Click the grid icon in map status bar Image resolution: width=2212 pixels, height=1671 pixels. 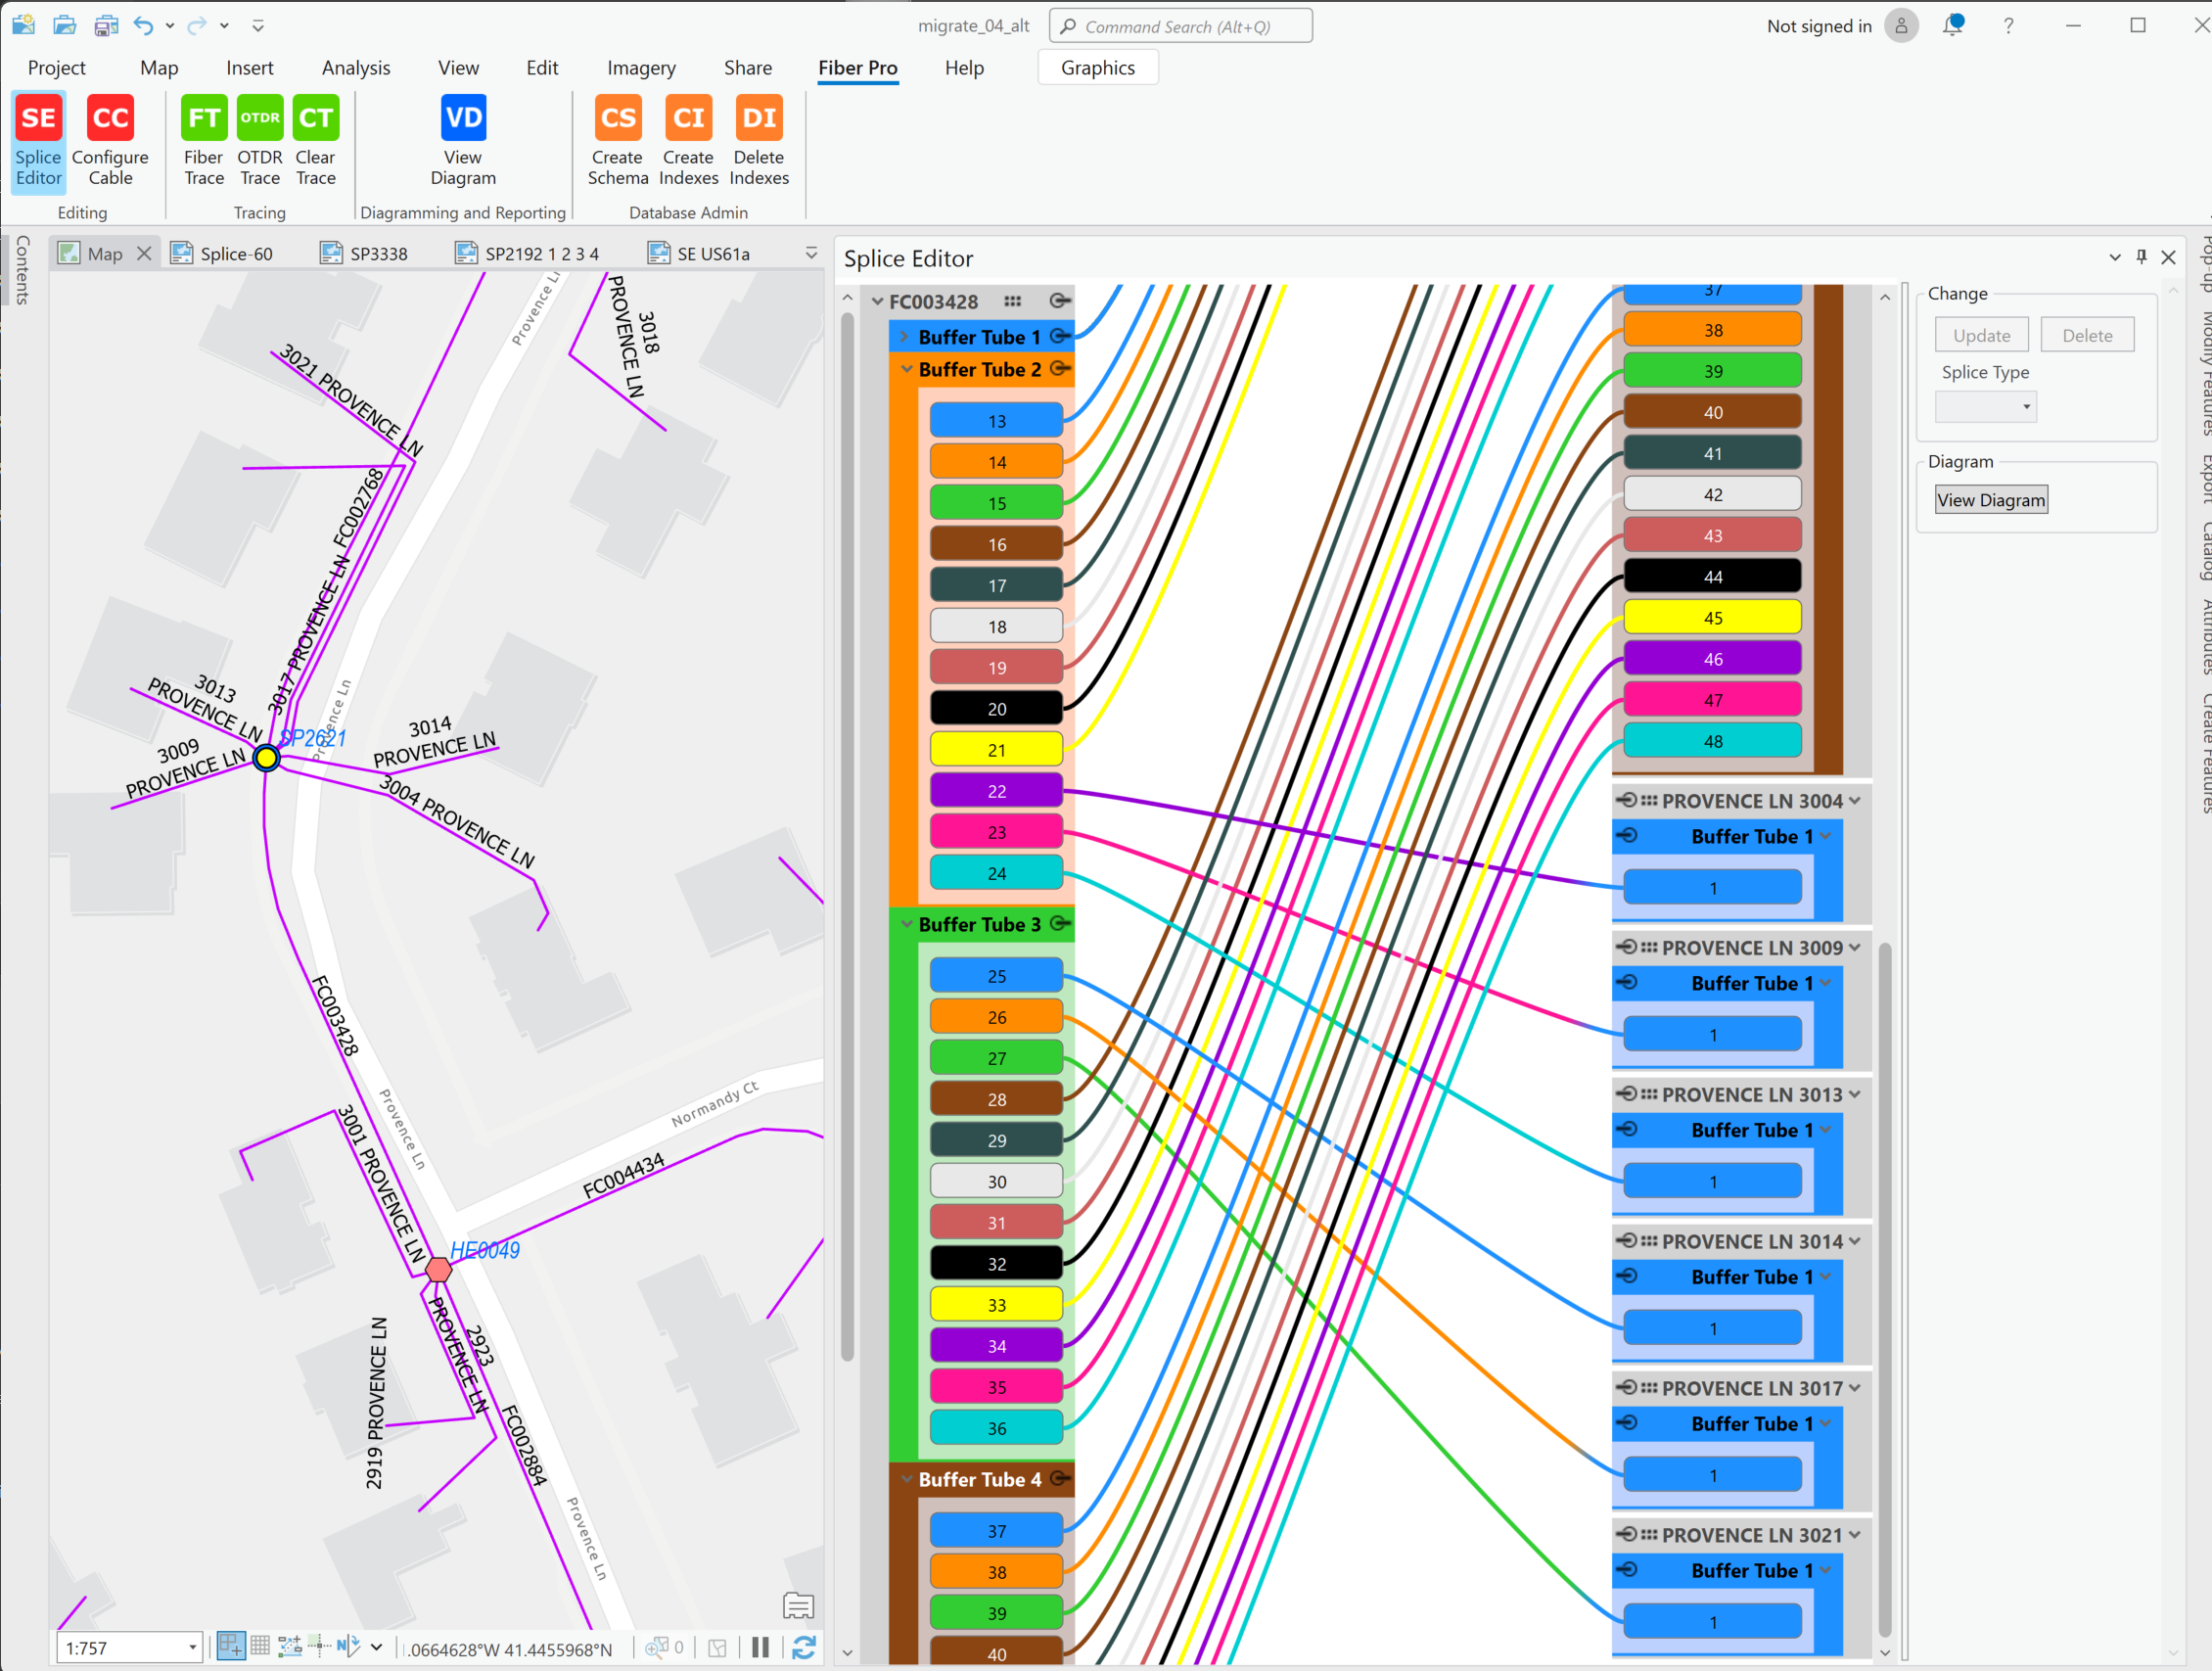coord(260,1645)
